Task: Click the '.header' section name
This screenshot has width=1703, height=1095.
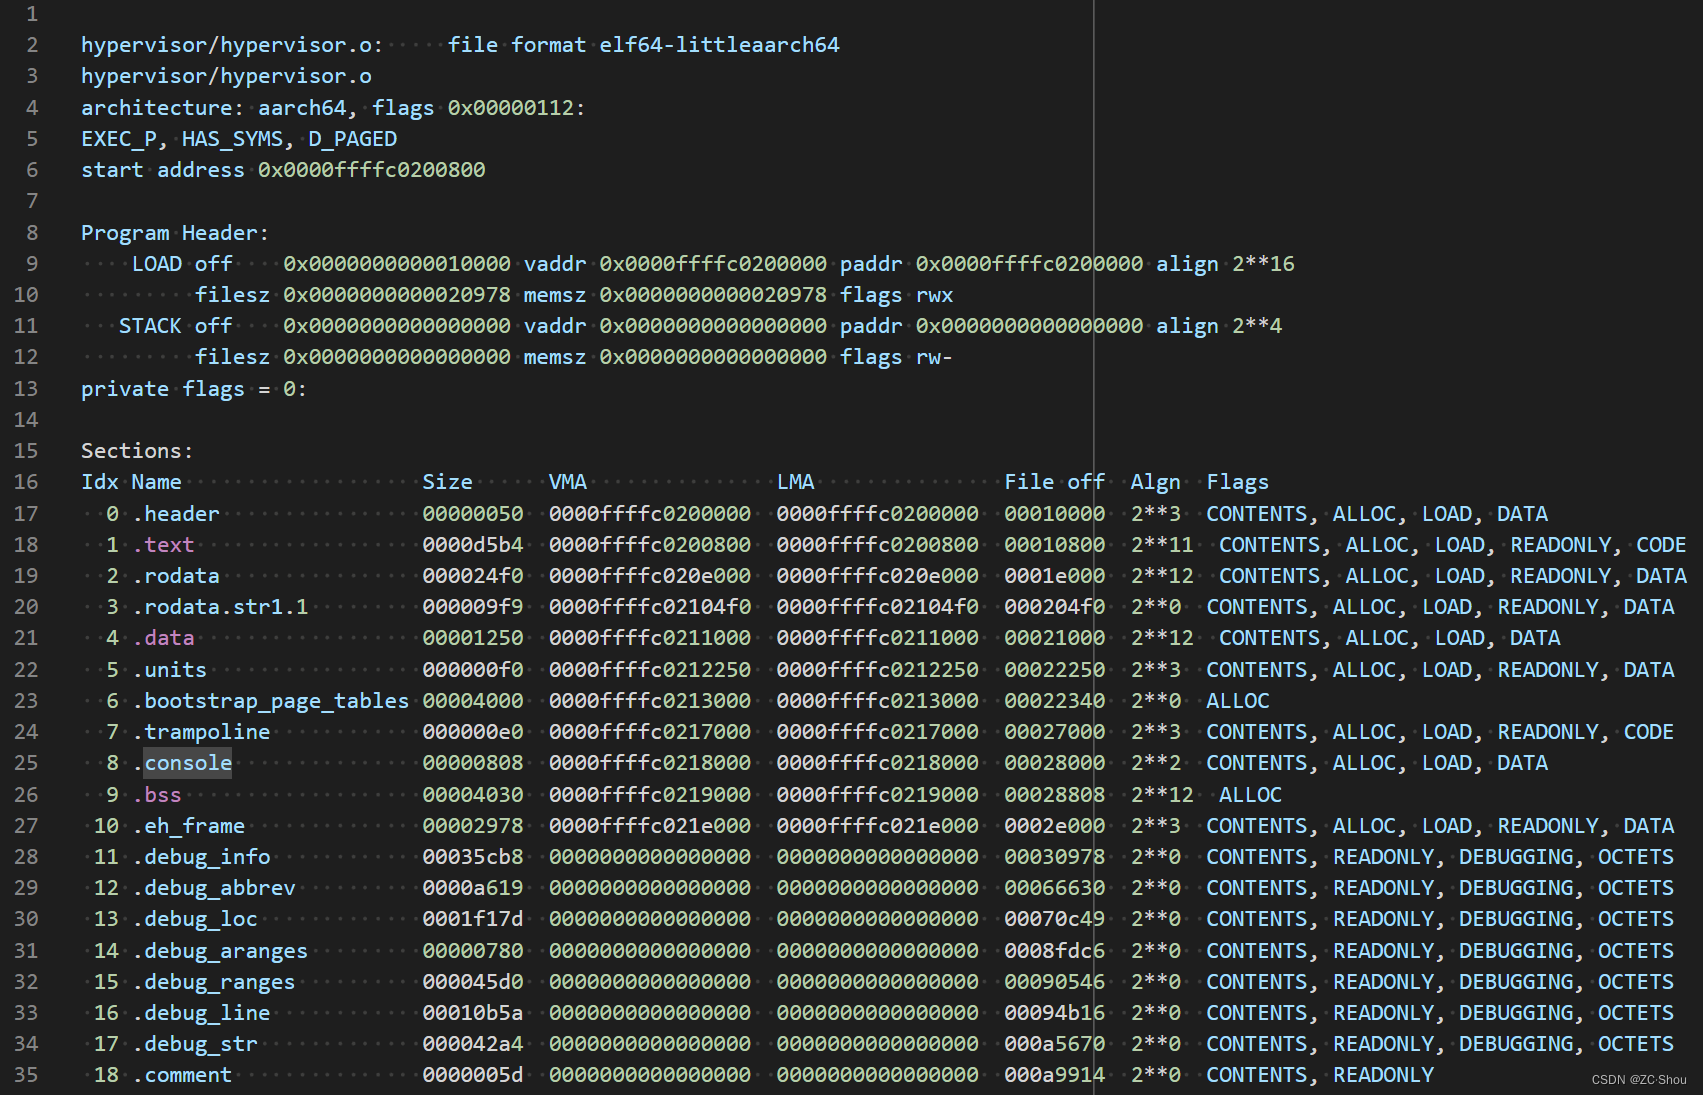Action: click(x=175, y=513)
